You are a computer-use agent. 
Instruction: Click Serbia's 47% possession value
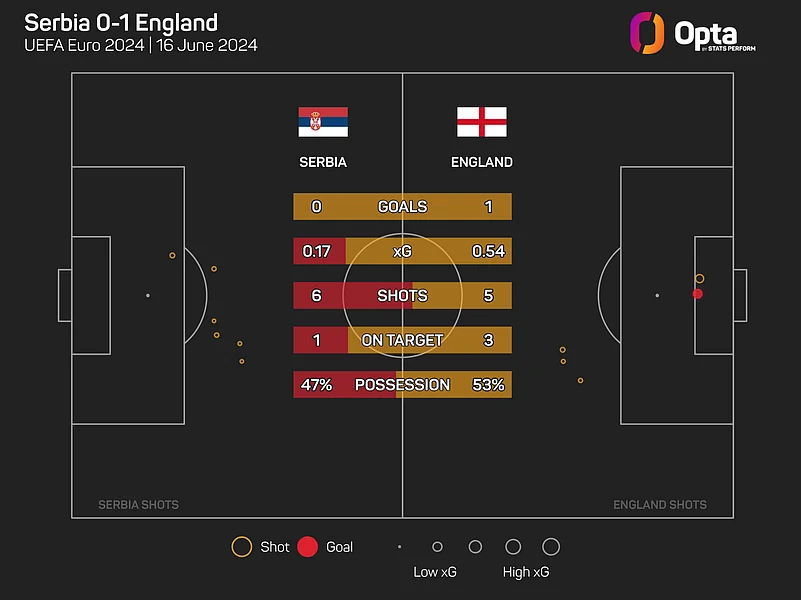[x=316, y=385]
